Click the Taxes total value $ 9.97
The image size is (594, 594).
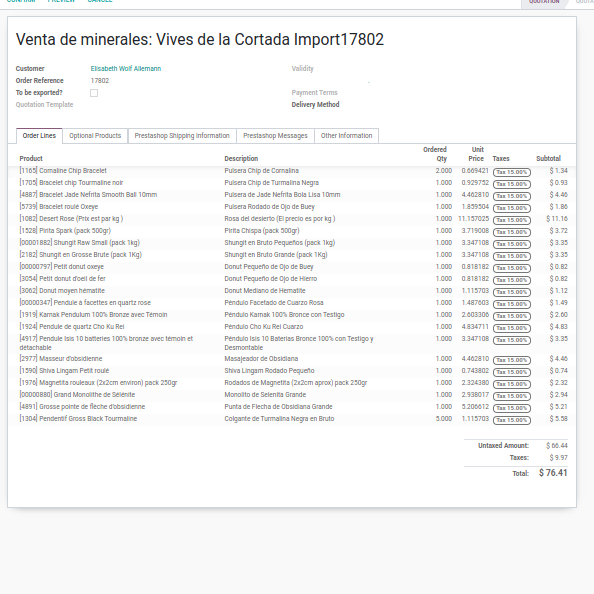(558, 458)
